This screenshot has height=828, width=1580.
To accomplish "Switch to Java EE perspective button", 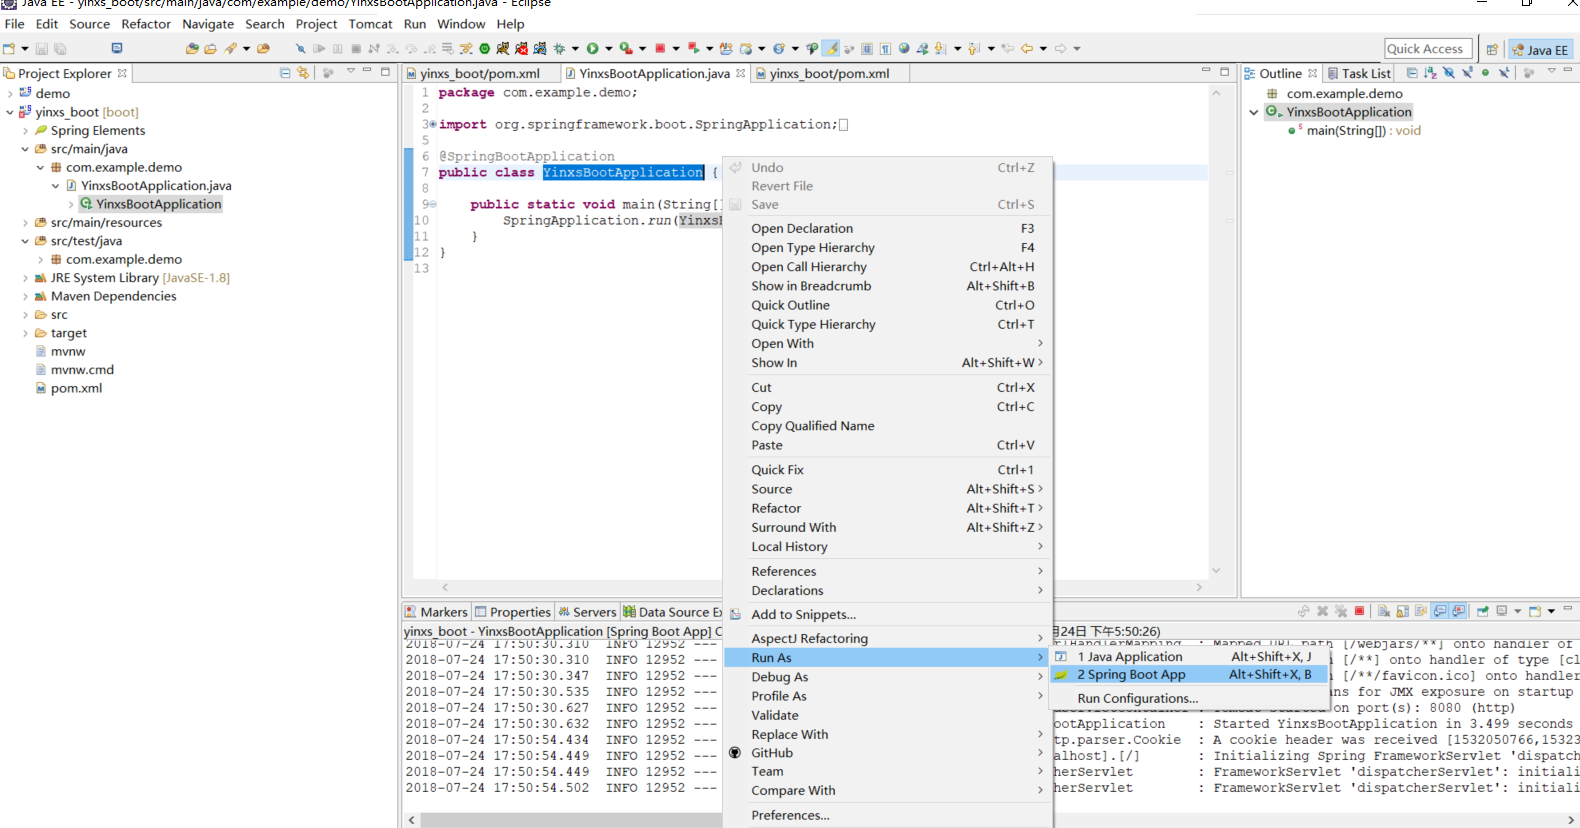I will [x=1540, y=49].
